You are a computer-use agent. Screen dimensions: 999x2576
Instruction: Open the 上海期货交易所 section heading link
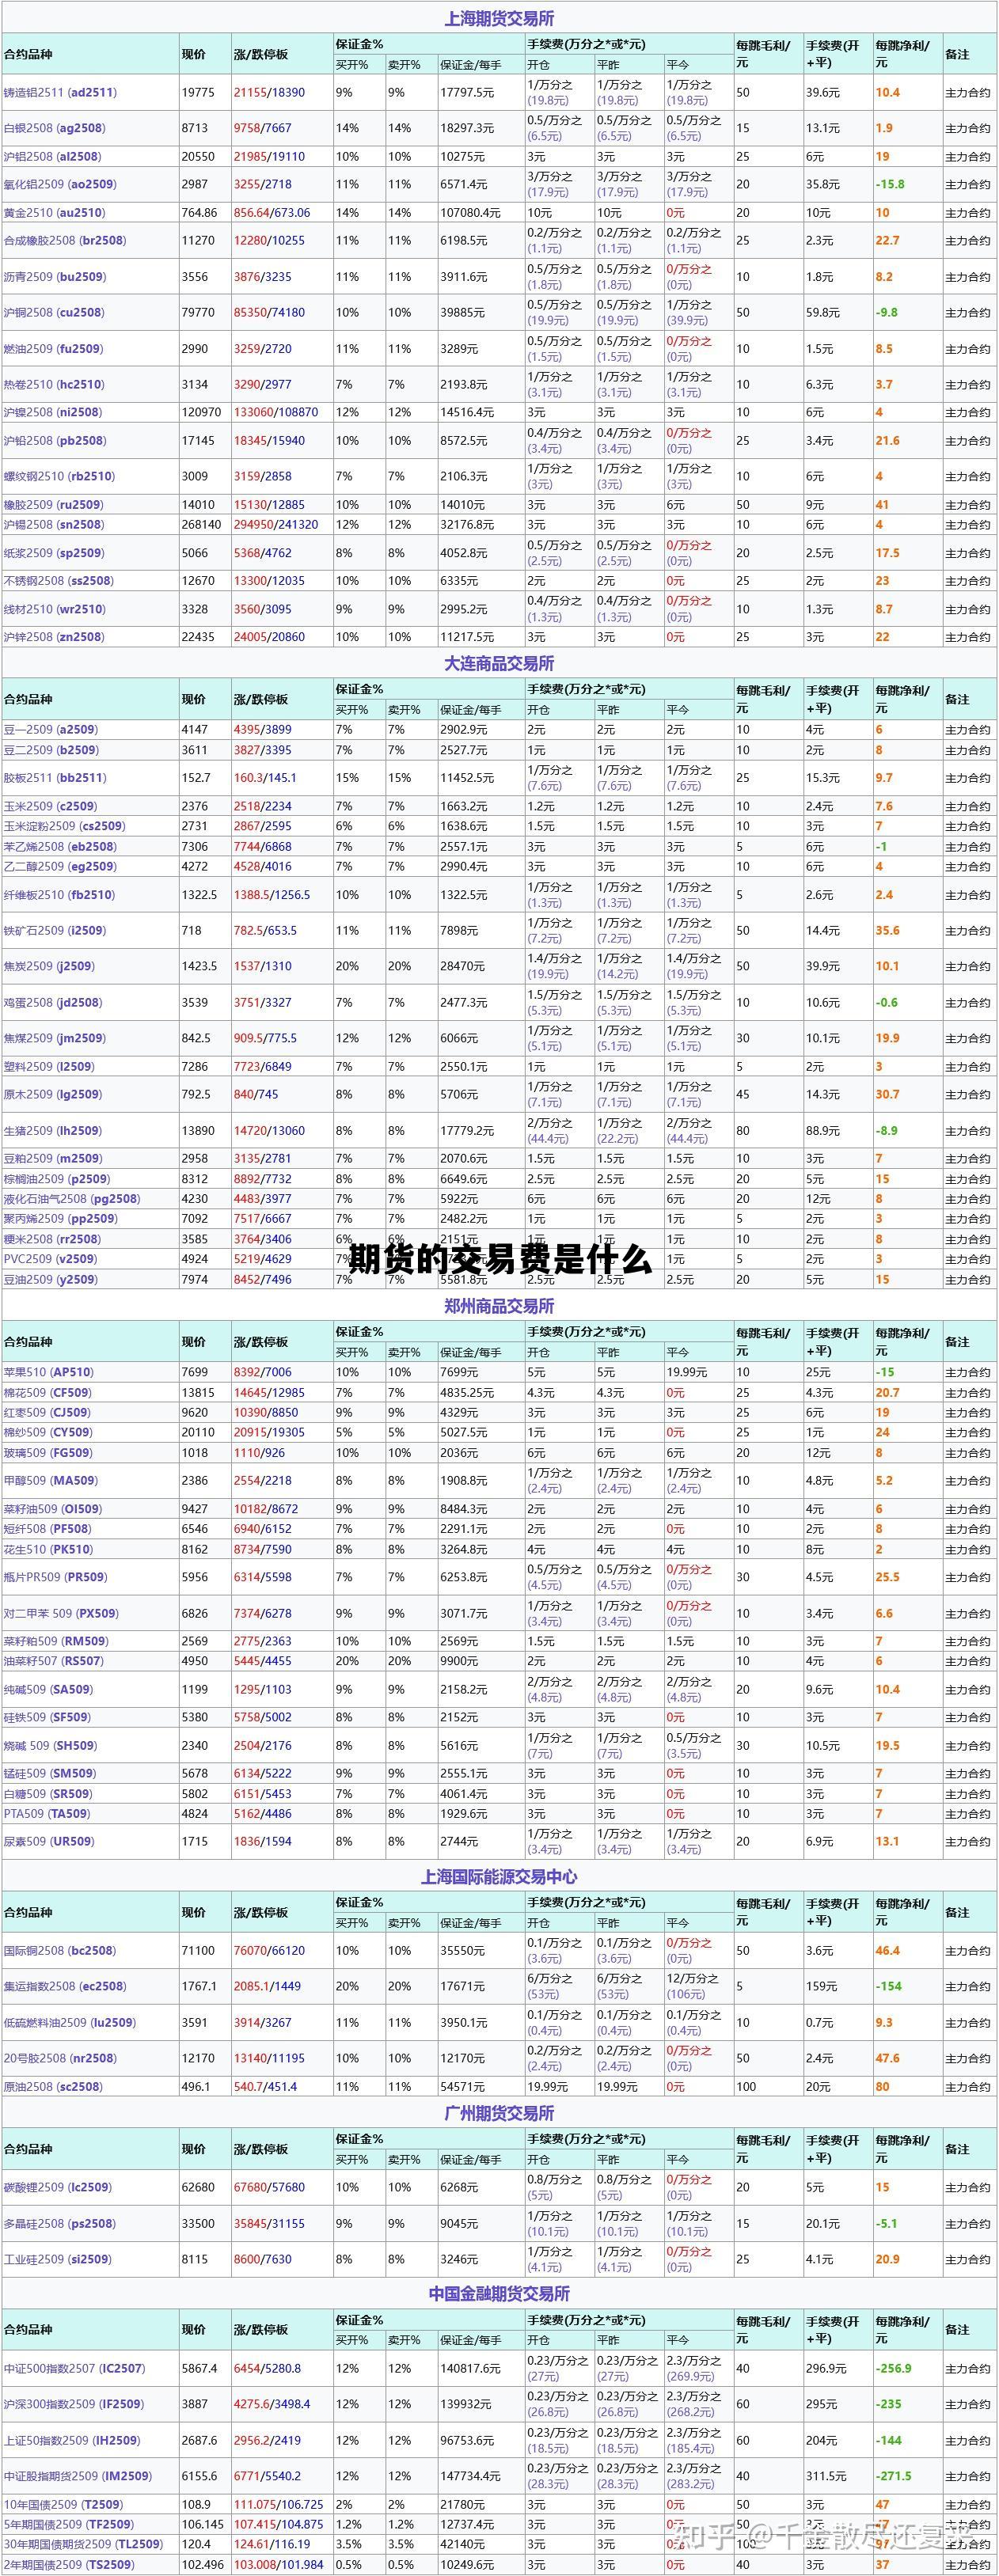(x=499, y=19)
